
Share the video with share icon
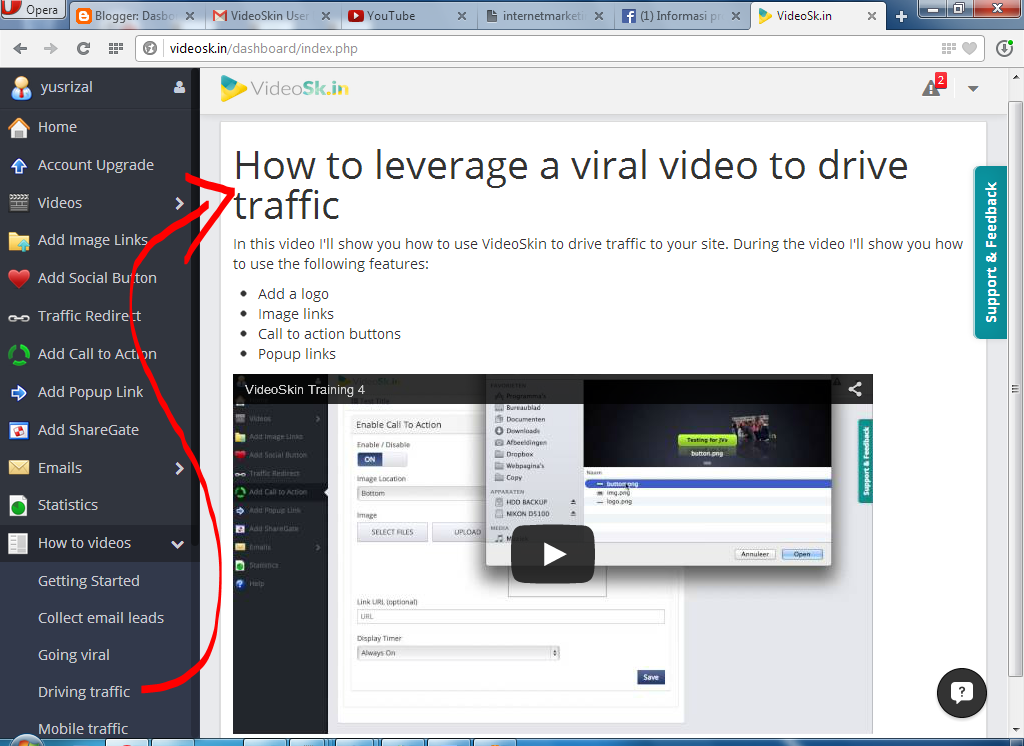854,389
